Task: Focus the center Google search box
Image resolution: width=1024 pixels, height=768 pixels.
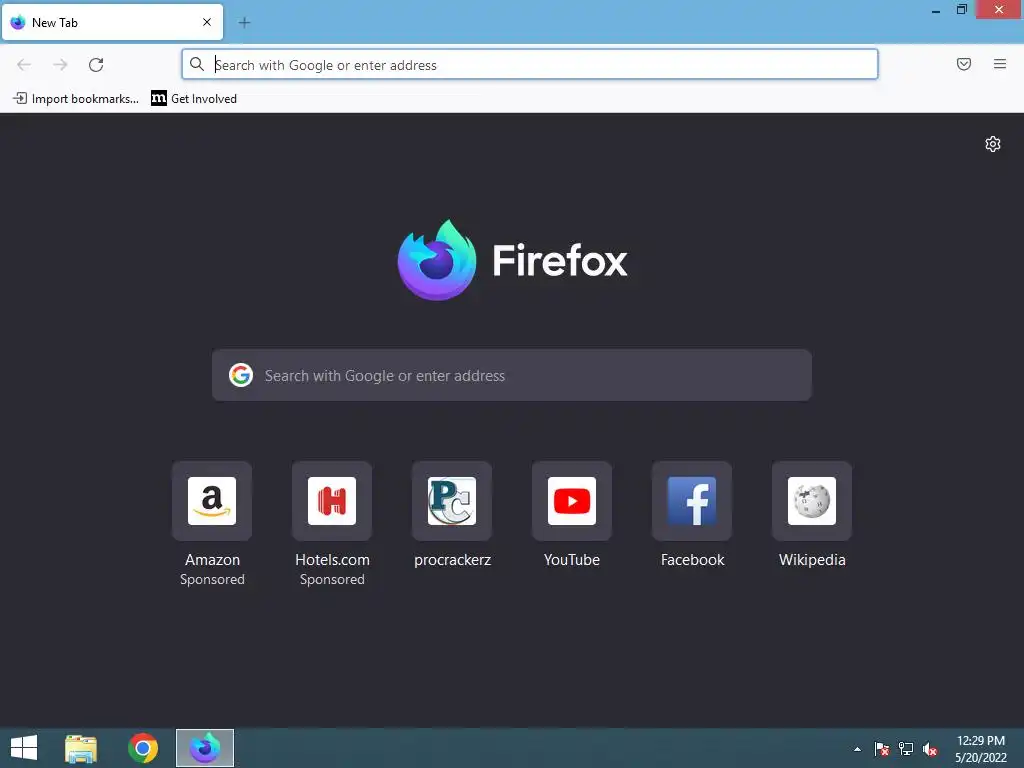Action: tap(511, 375)
